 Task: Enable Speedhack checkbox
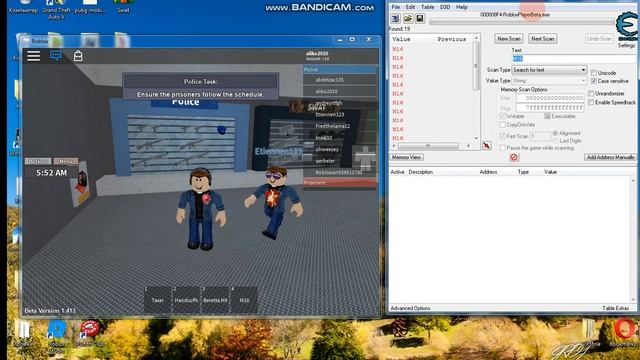(591, 102)
